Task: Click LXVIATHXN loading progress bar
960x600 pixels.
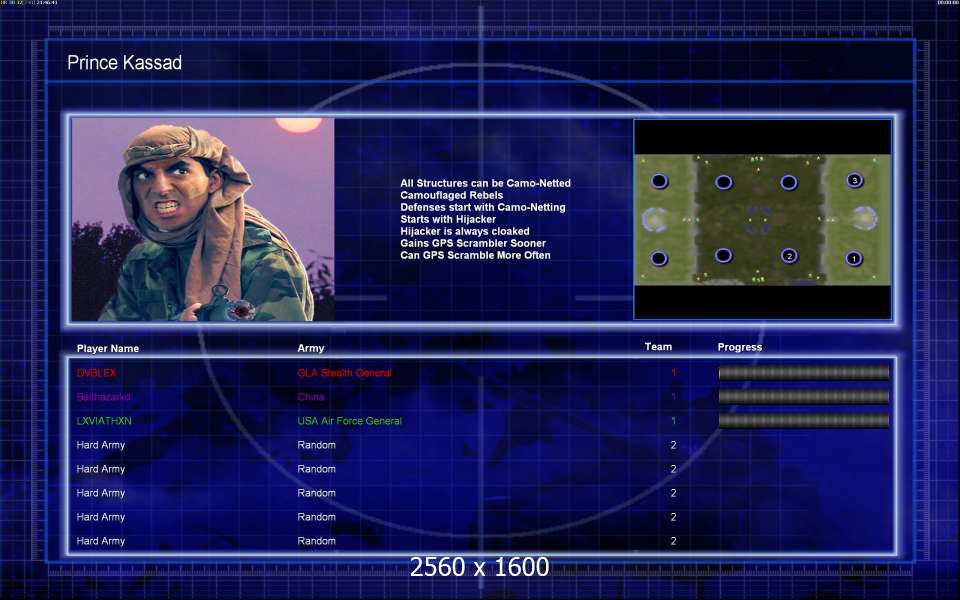Action: 803,420
